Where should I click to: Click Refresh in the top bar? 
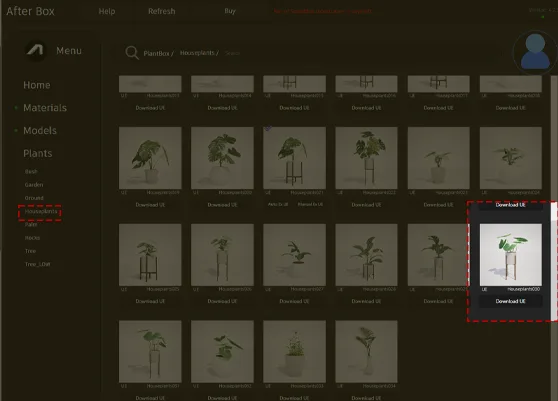162,11
